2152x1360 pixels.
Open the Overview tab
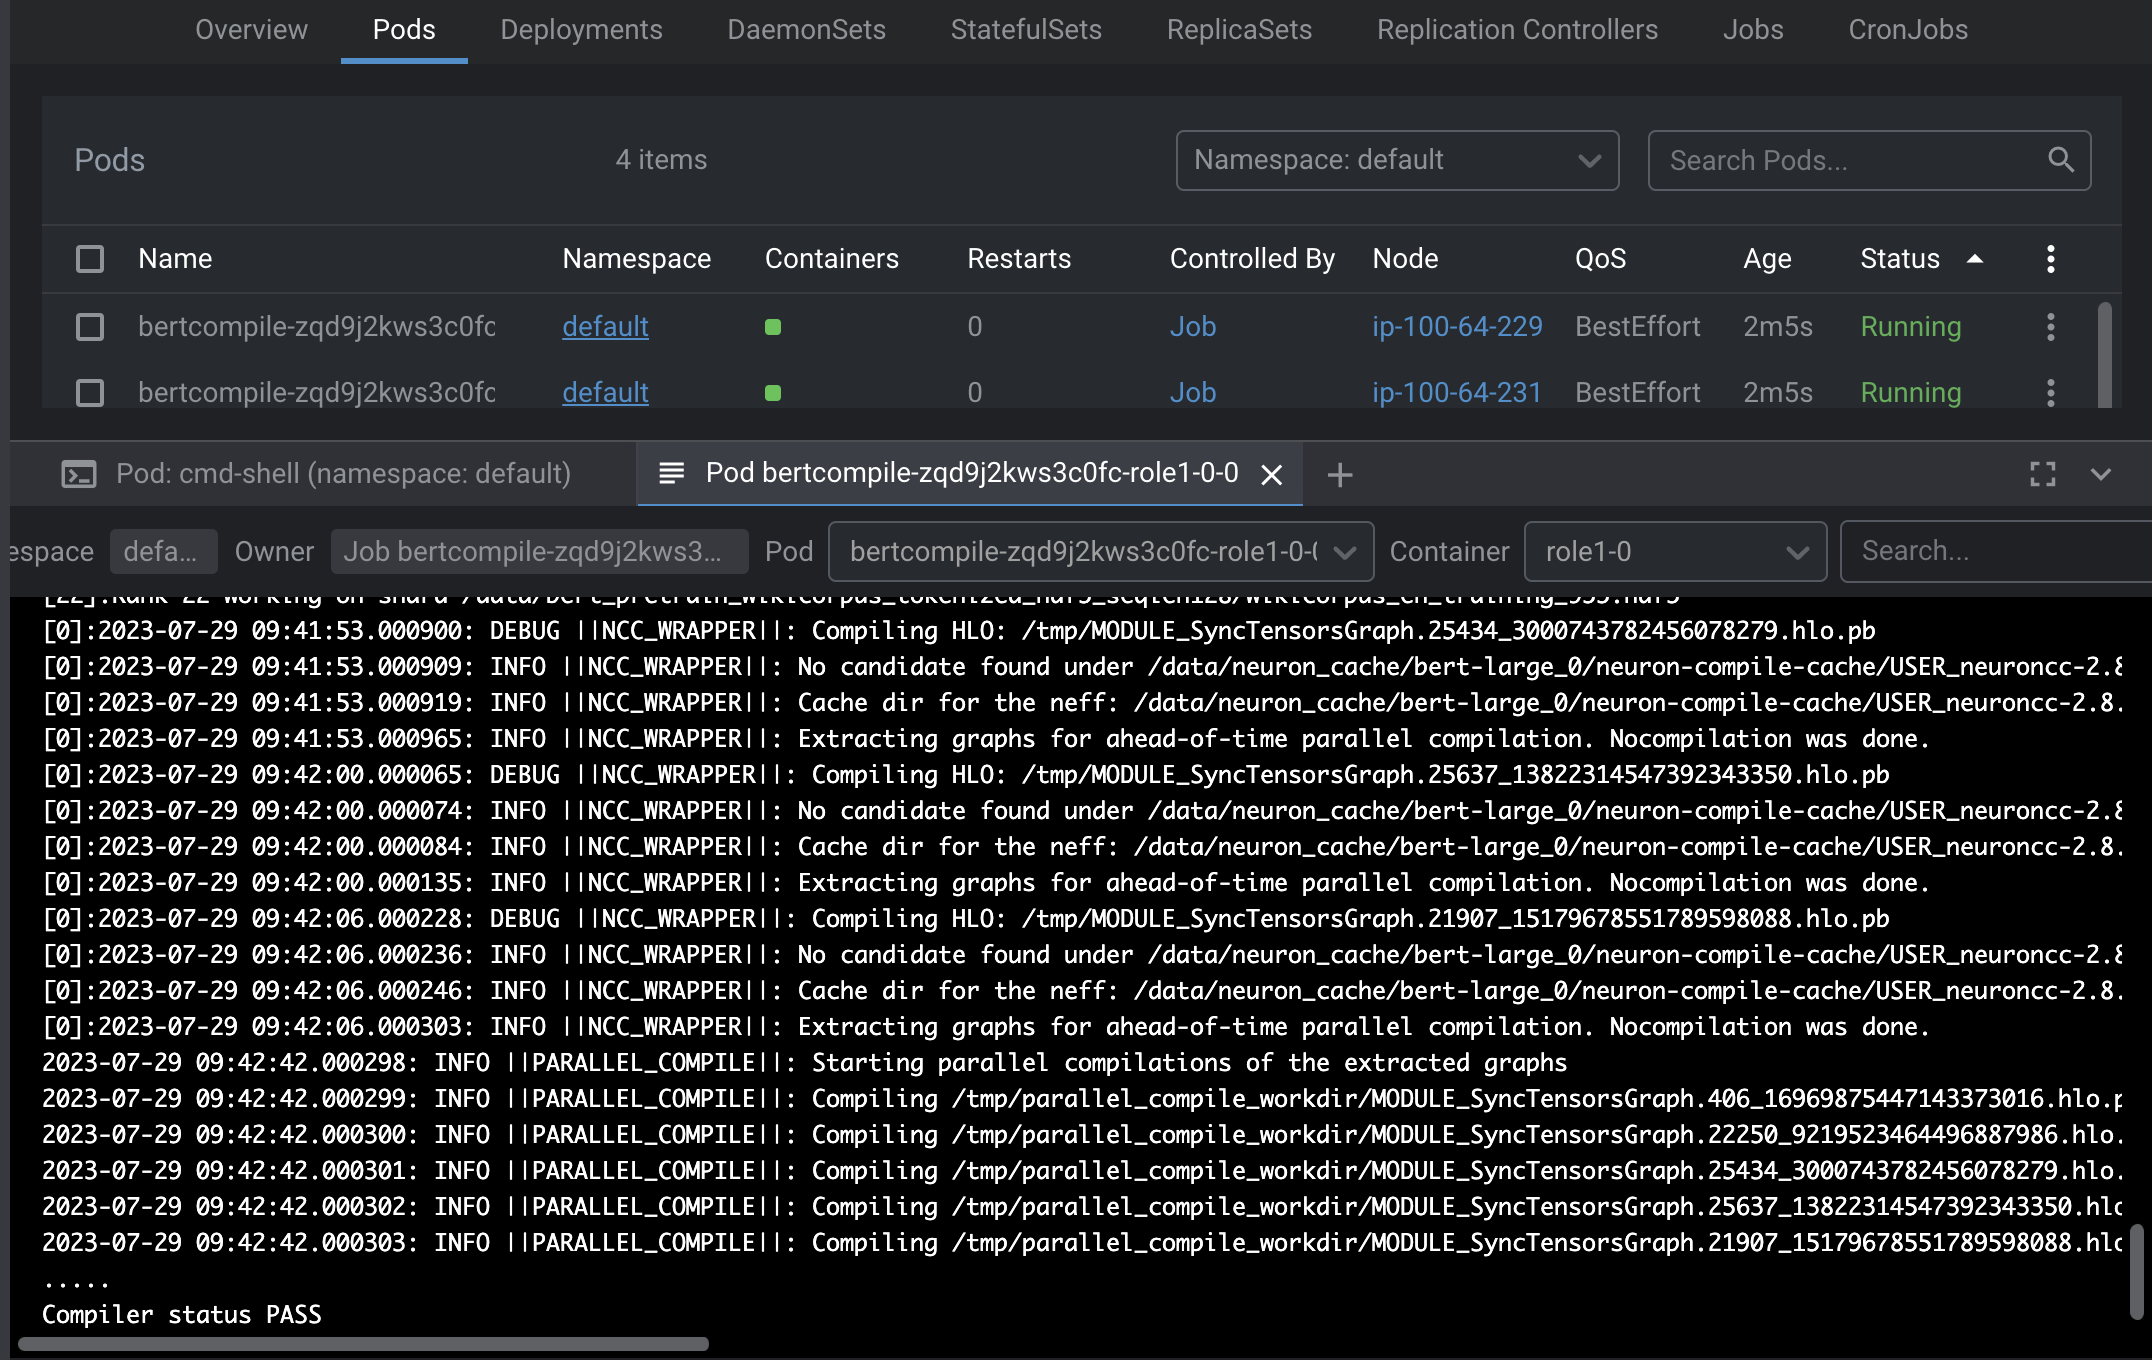point(251,30)
